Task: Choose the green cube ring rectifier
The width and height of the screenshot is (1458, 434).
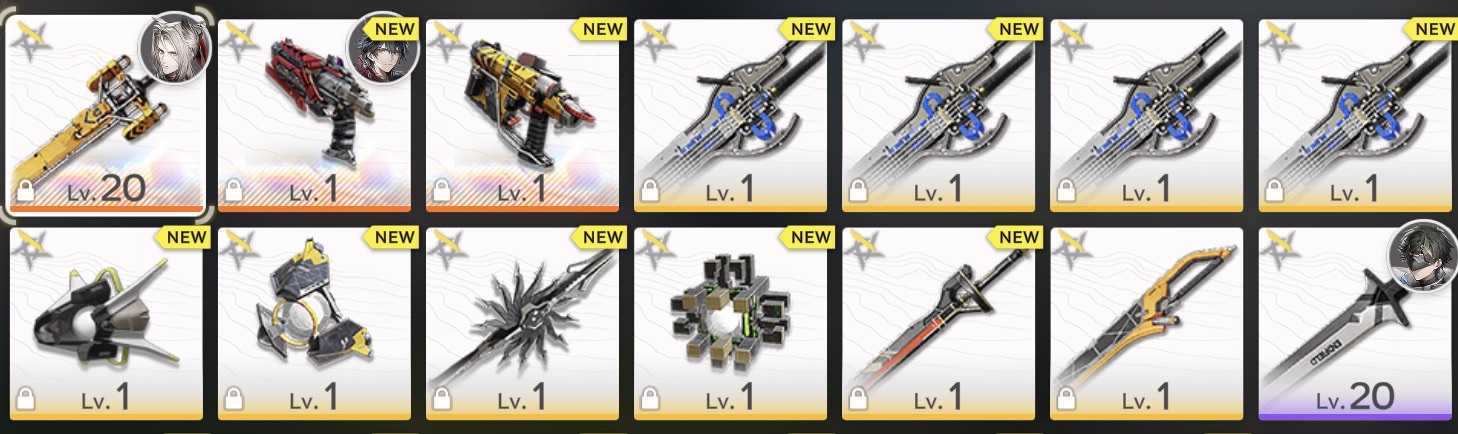Action: tap(730, 323)
